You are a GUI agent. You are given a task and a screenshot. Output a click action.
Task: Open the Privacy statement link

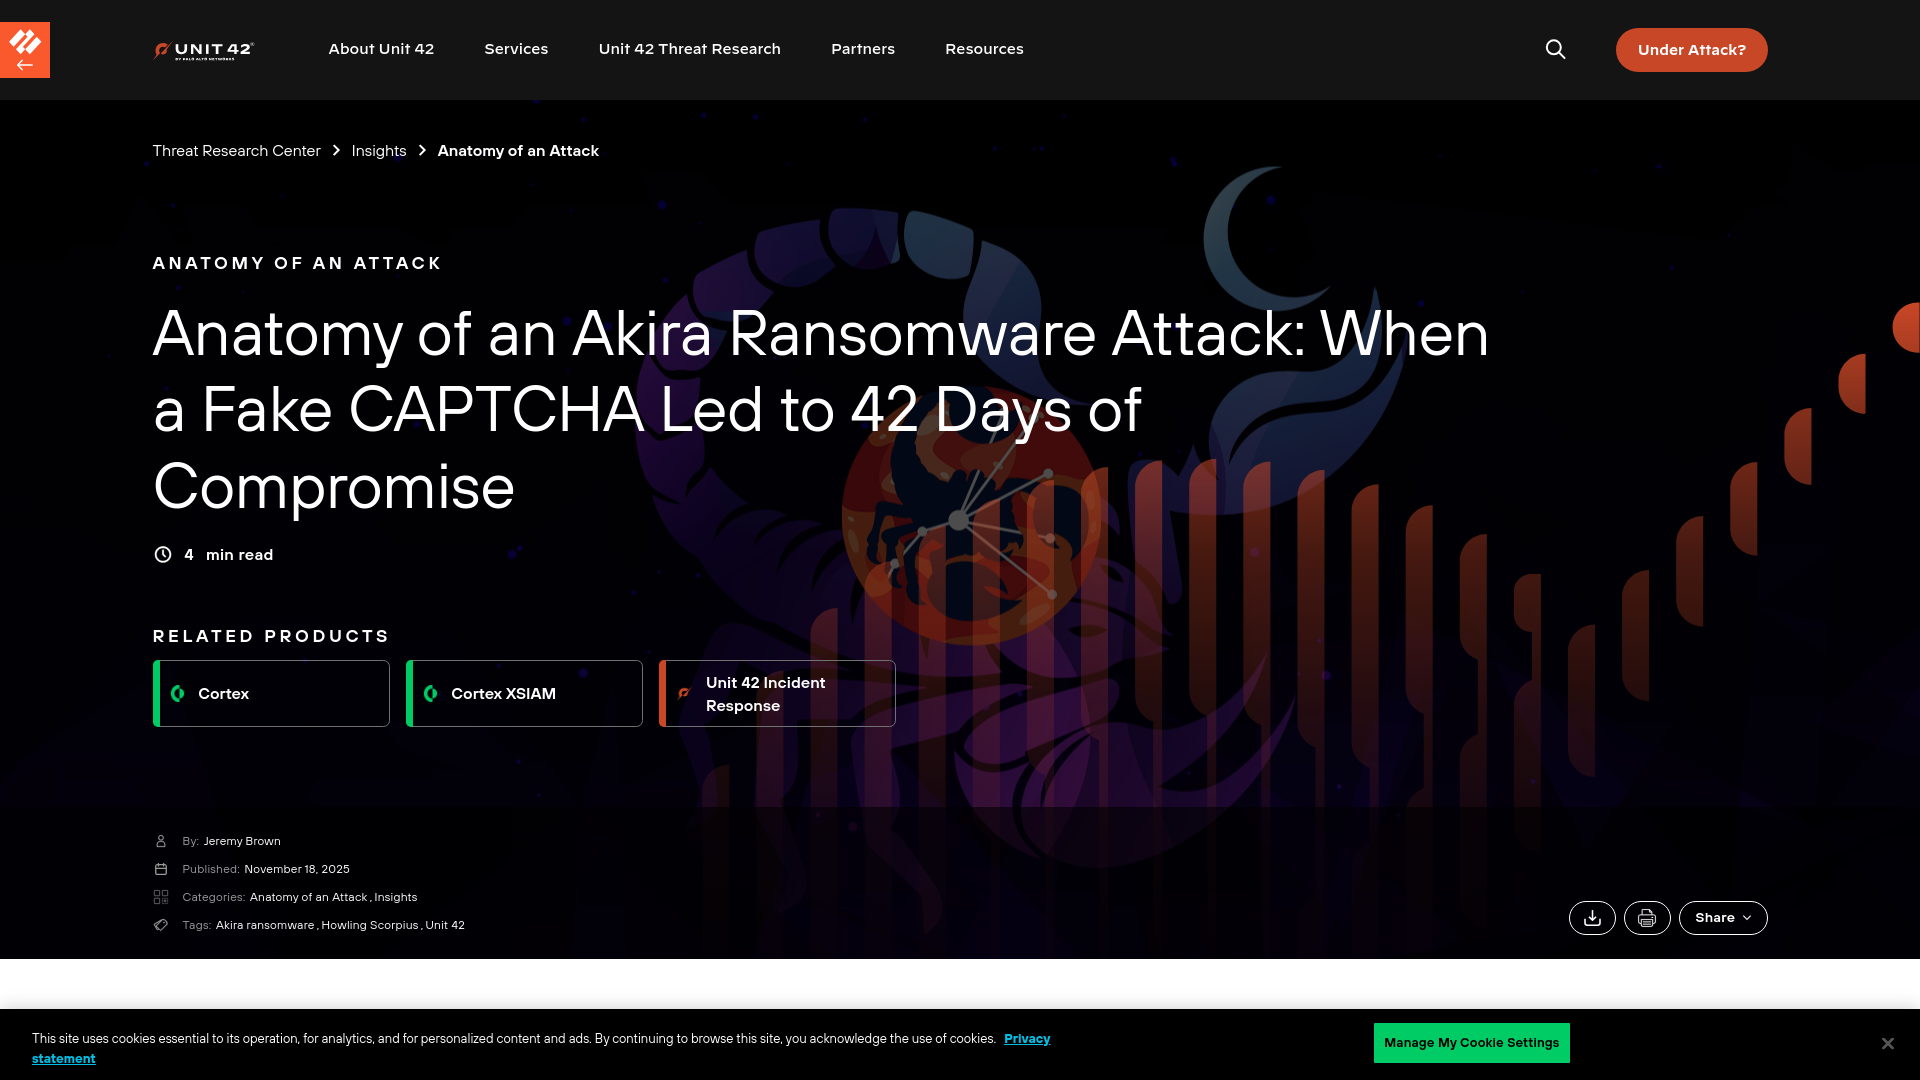coord(1027,1038)
